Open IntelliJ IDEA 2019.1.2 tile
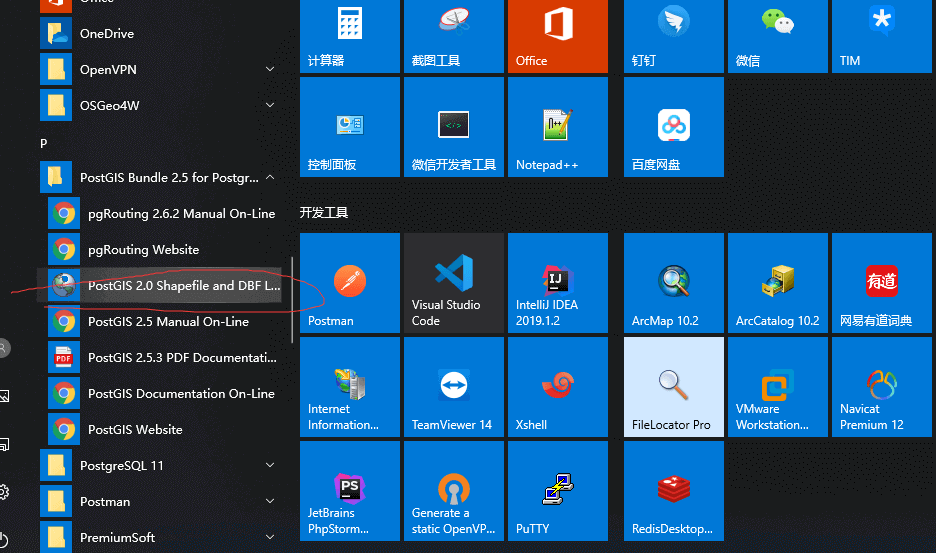 point(557,283)
